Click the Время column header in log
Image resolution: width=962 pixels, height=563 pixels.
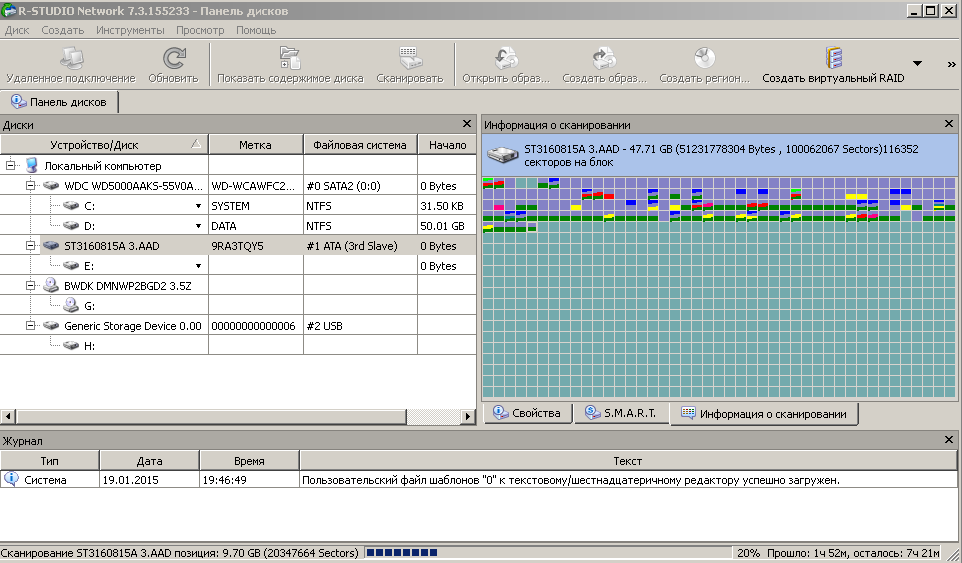(x=249, y=461)
